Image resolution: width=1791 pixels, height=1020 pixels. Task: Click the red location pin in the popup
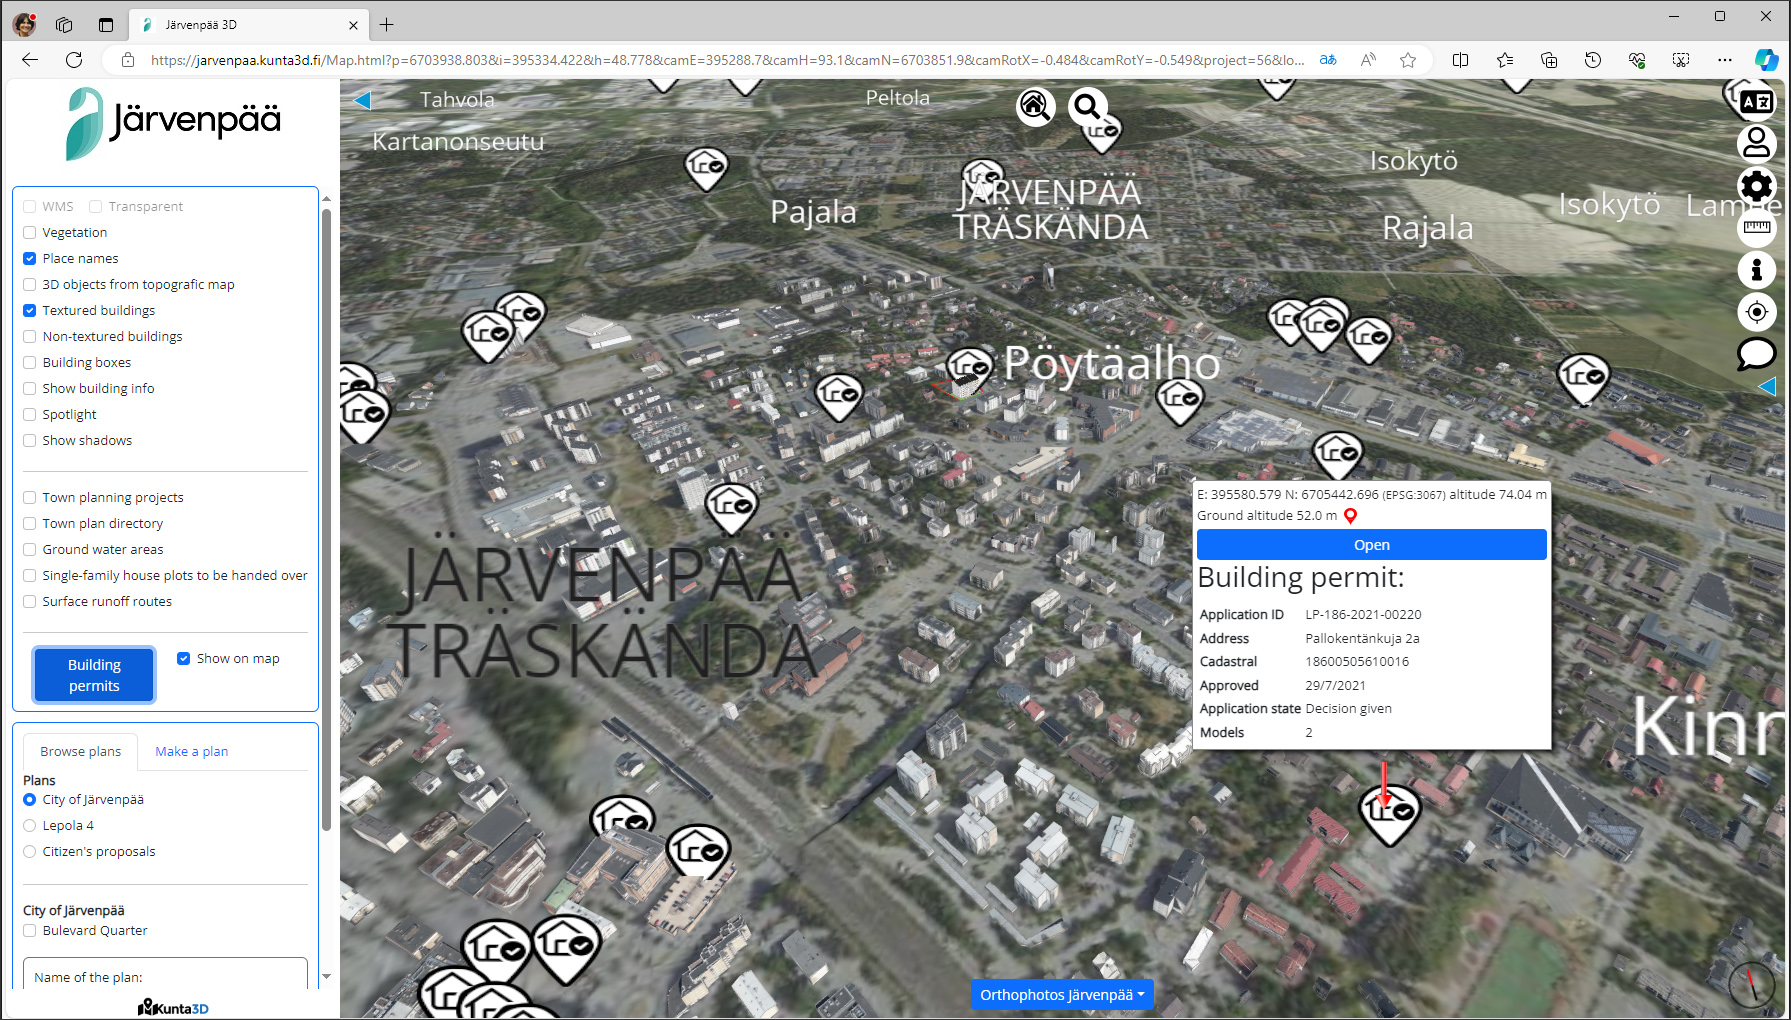point(1350,516)
